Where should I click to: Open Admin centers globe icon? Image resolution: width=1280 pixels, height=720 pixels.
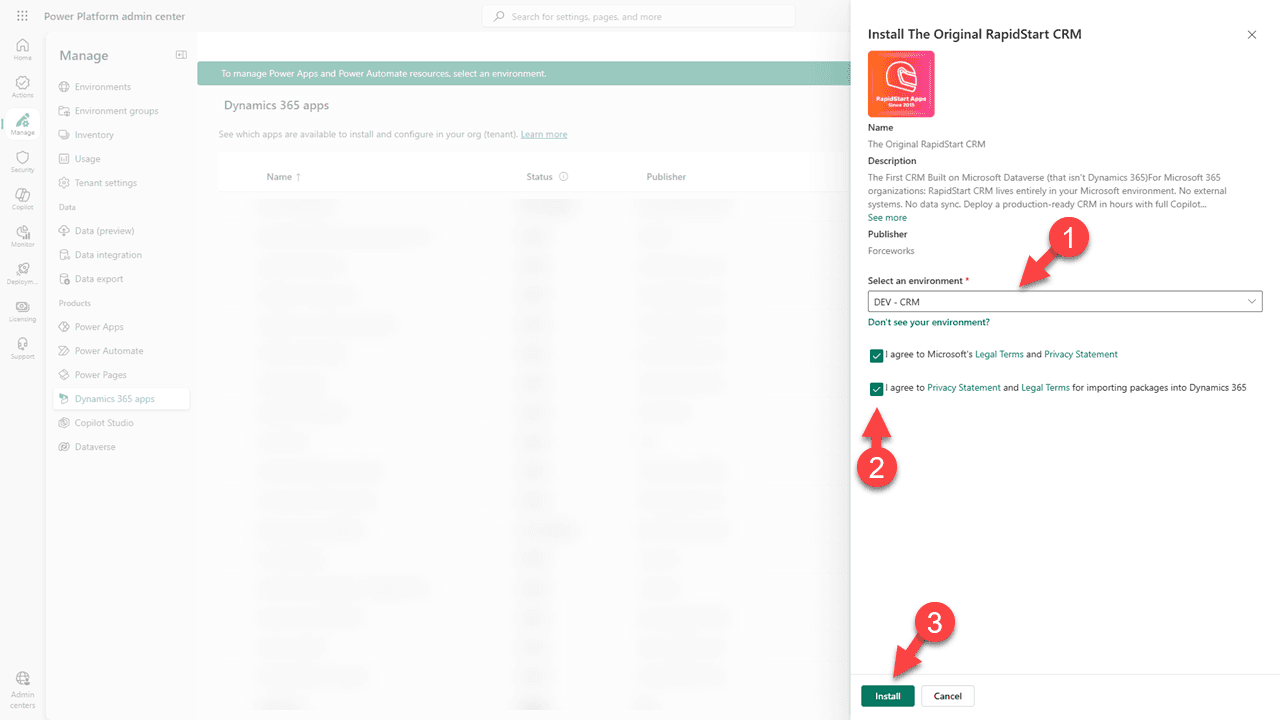[x=22, y=684]
